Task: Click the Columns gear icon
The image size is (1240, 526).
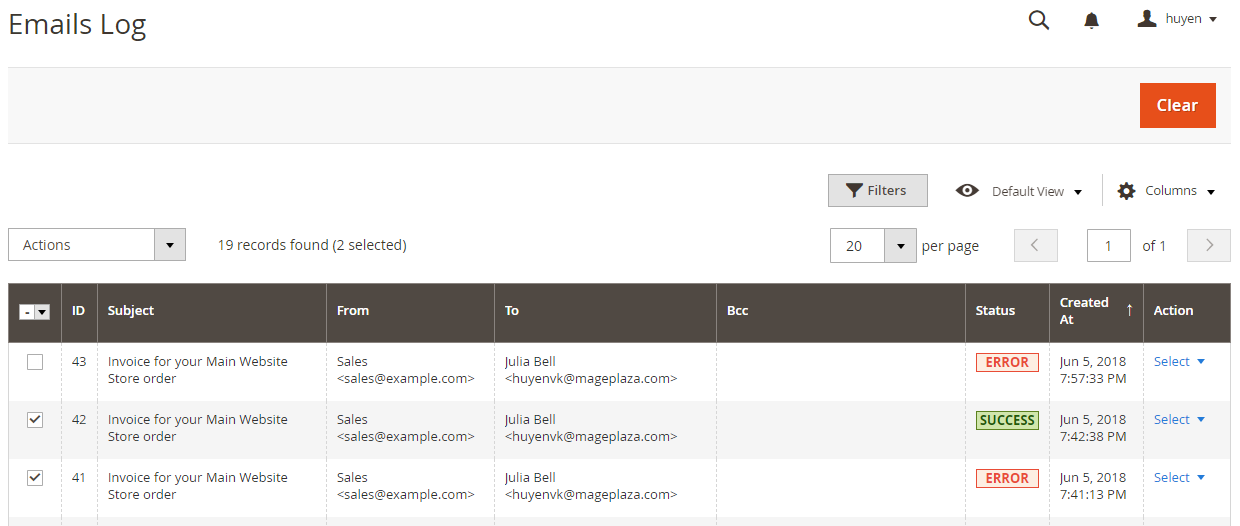Action: [x=1126, y=191]
